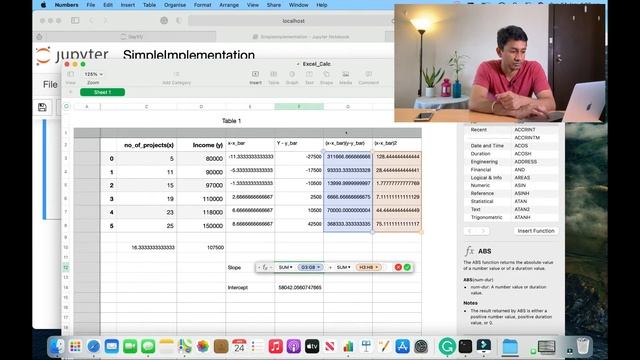Select the AREAS function in list
This screenshot has height=360, width=640.
[522, 178]
